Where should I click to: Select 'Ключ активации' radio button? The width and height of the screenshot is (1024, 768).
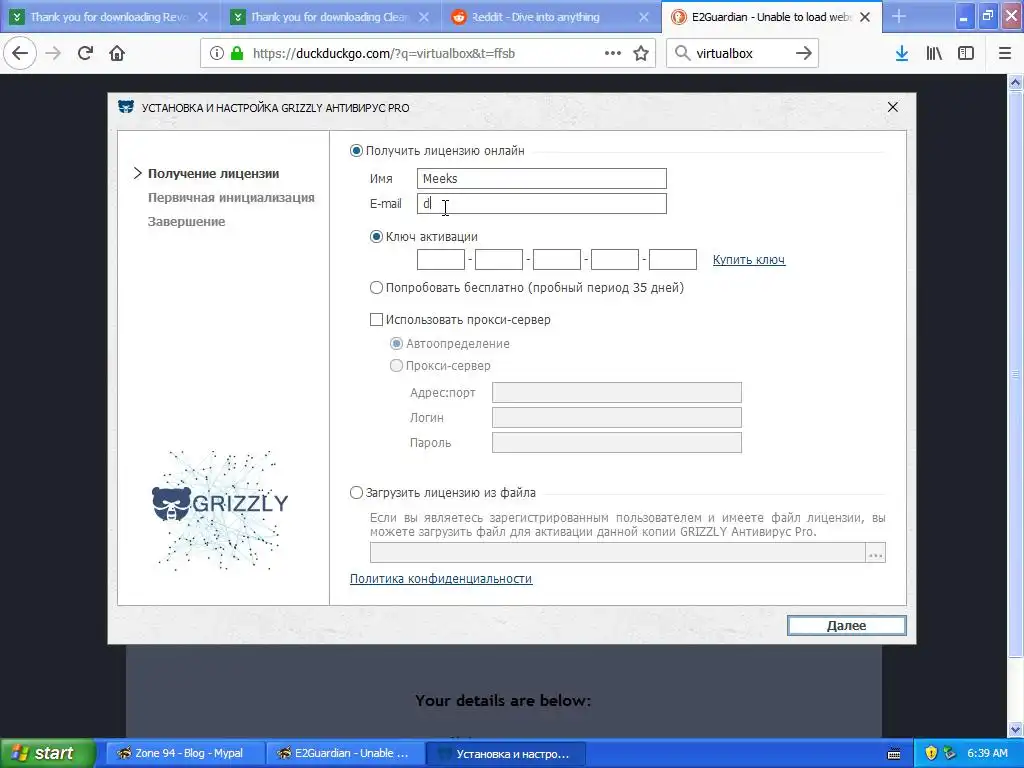point(376,237)
